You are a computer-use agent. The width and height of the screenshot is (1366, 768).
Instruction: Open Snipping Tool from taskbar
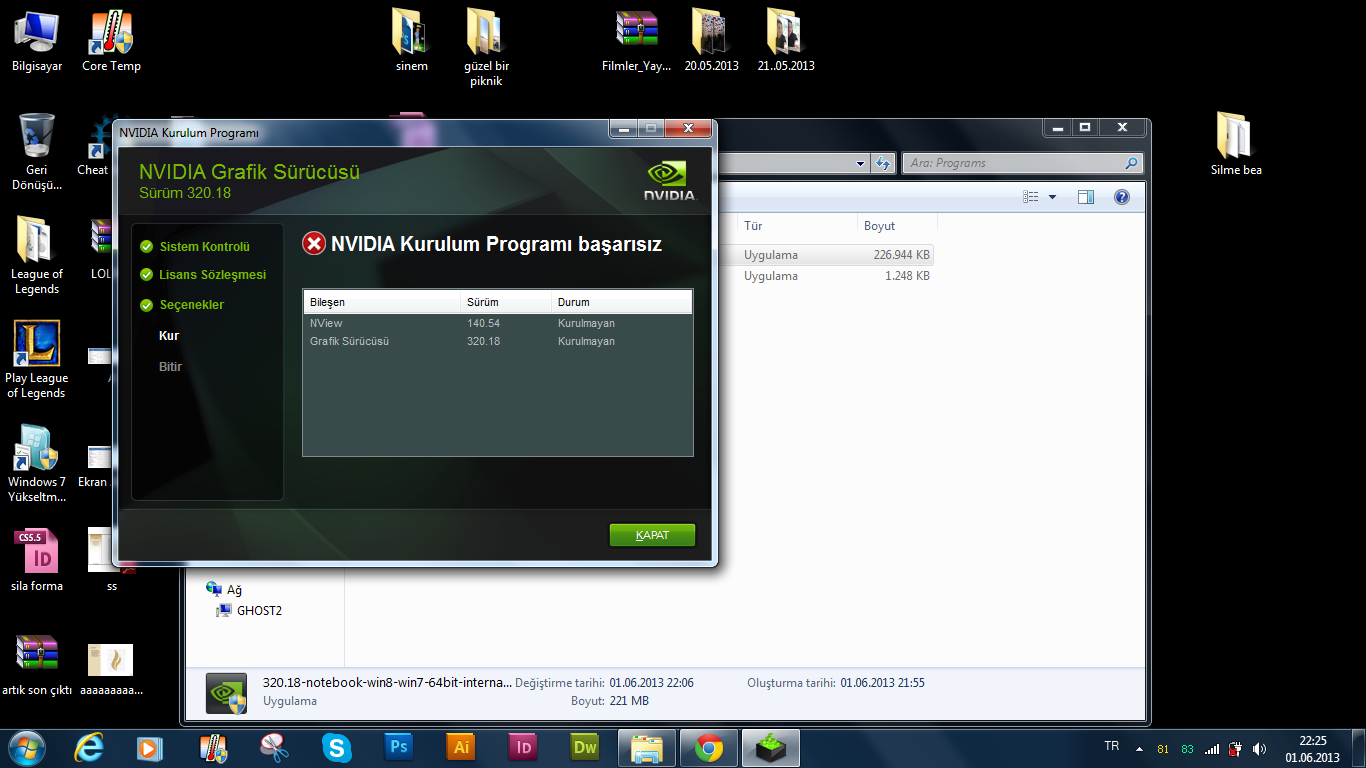pos(274,747)
